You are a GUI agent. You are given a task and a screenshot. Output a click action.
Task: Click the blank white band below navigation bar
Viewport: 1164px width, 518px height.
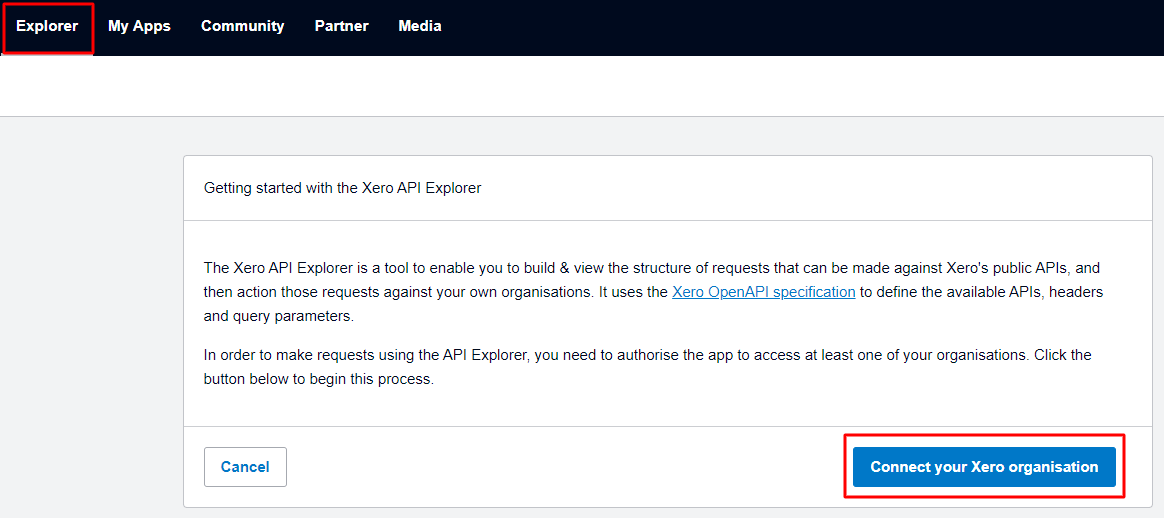580,86
